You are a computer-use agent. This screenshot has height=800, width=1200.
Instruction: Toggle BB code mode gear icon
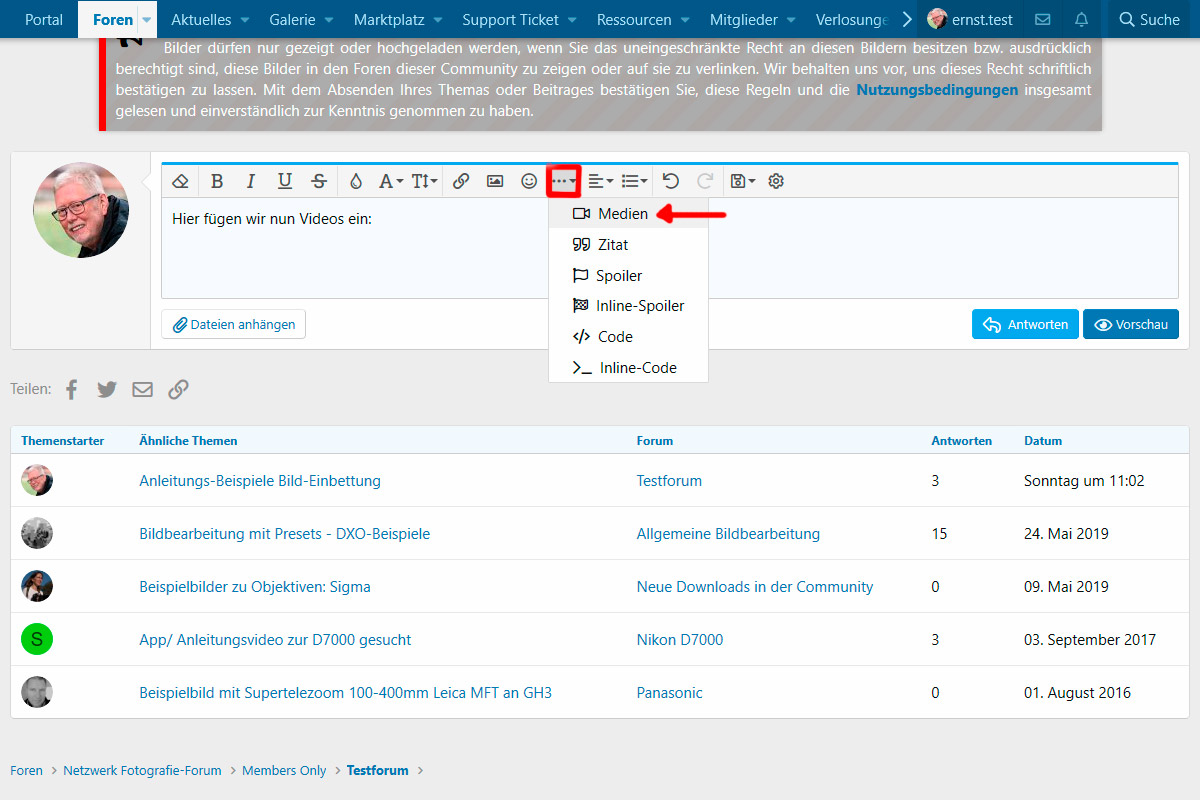tap(776, 181)
